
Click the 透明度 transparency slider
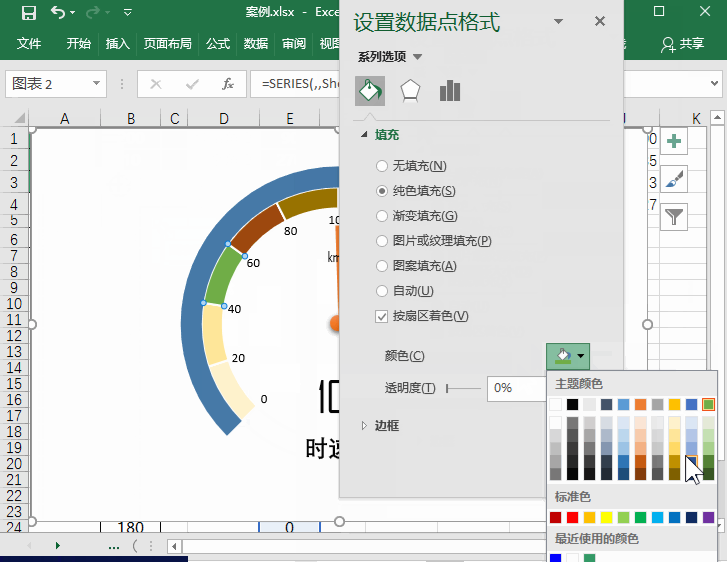coord(464,388)
